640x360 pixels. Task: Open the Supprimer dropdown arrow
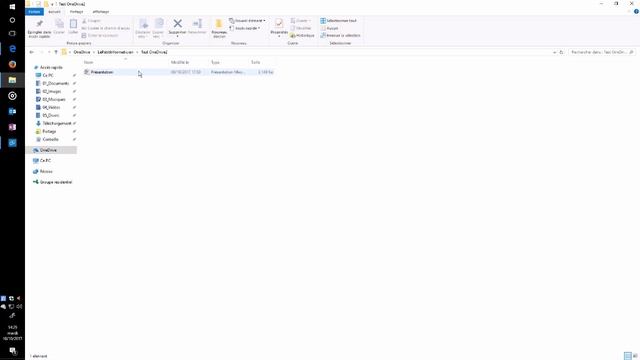click(x=178, y=36)
